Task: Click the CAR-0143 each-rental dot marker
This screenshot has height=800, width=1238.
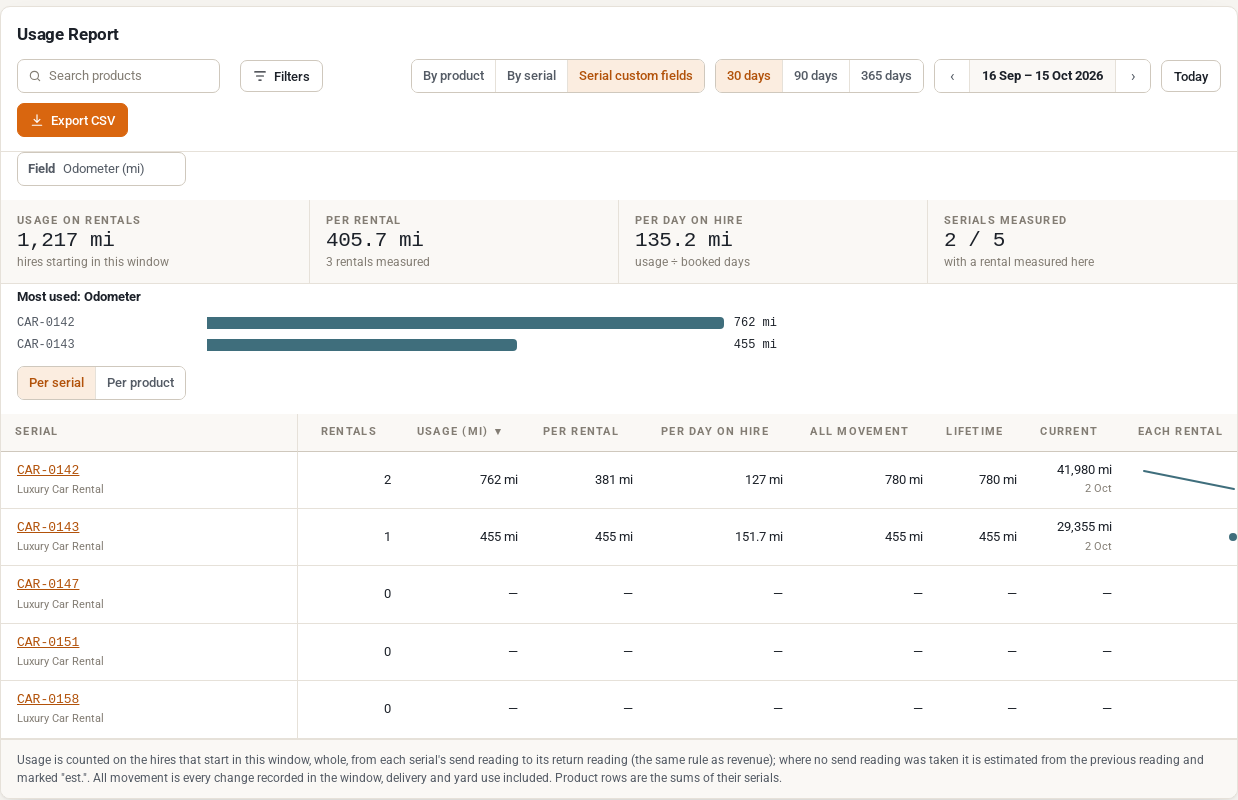Action: pos(1233,537)
